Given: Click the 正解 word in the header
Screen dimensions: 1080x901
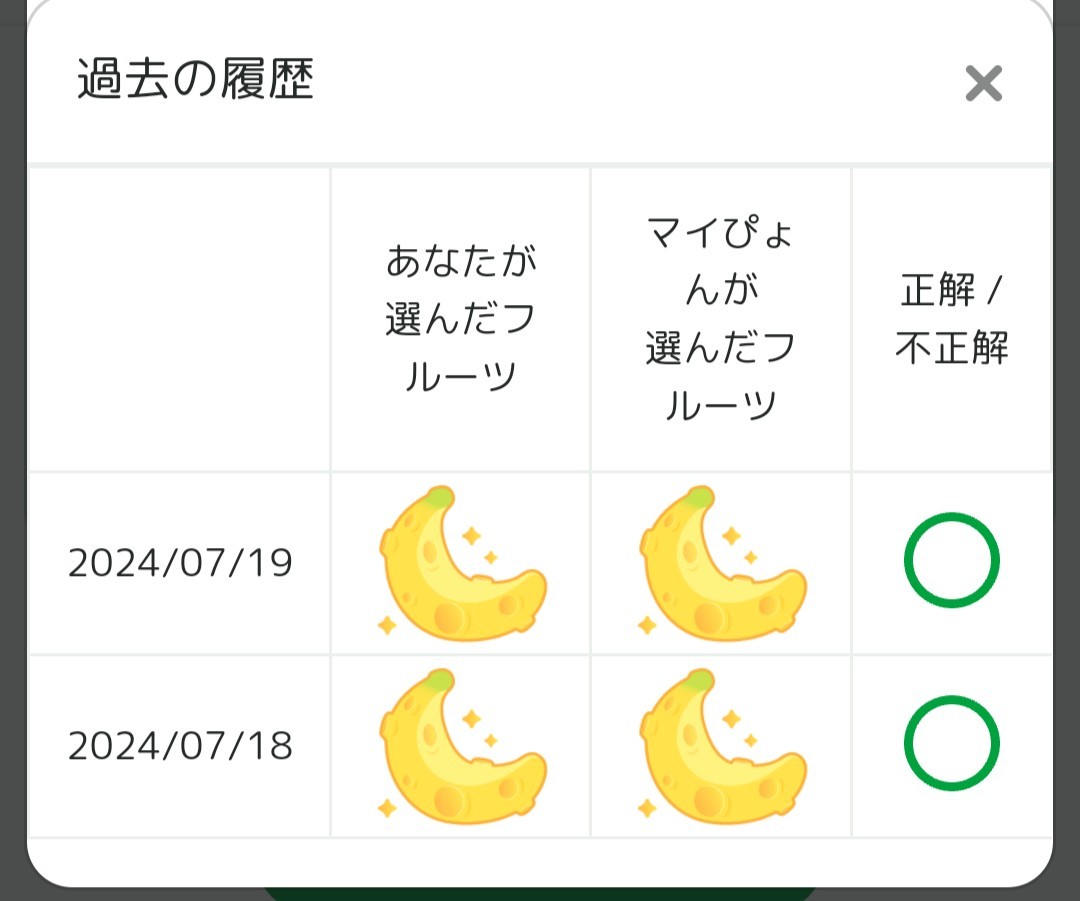Looking at the screenshot, I should pos(937,291).
